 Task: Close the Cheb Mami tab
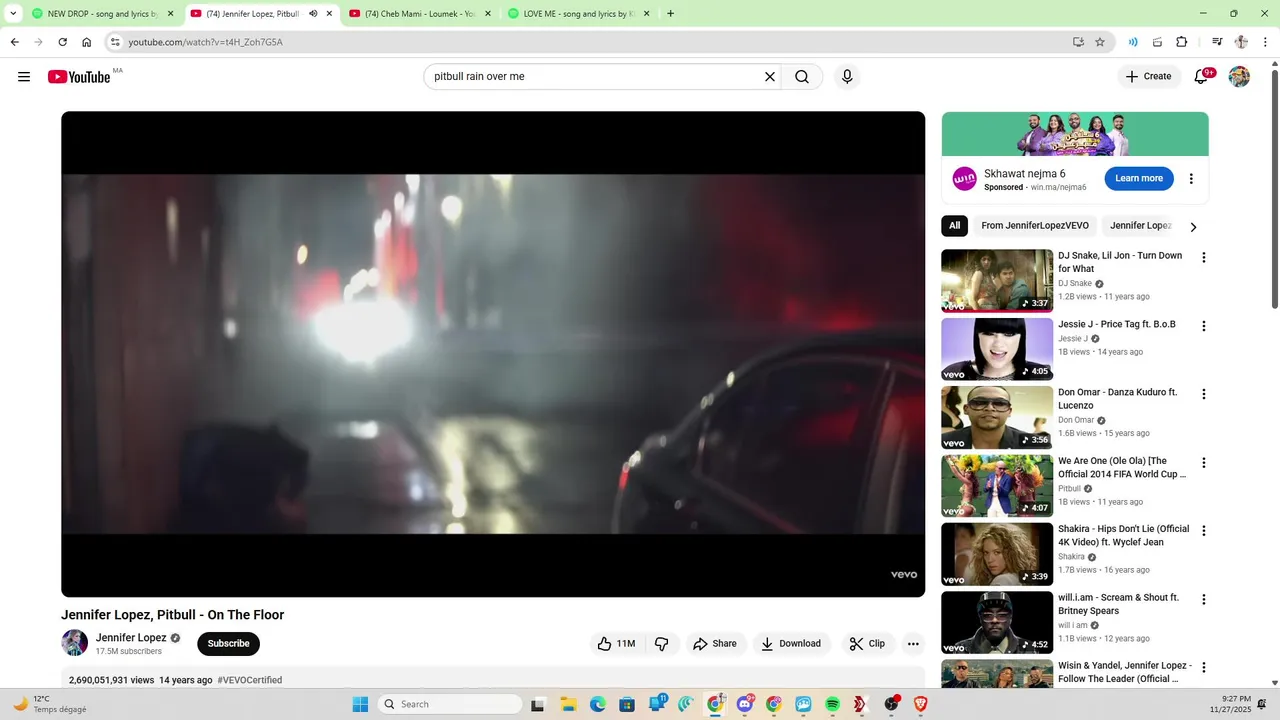click(x=487, y=14)
